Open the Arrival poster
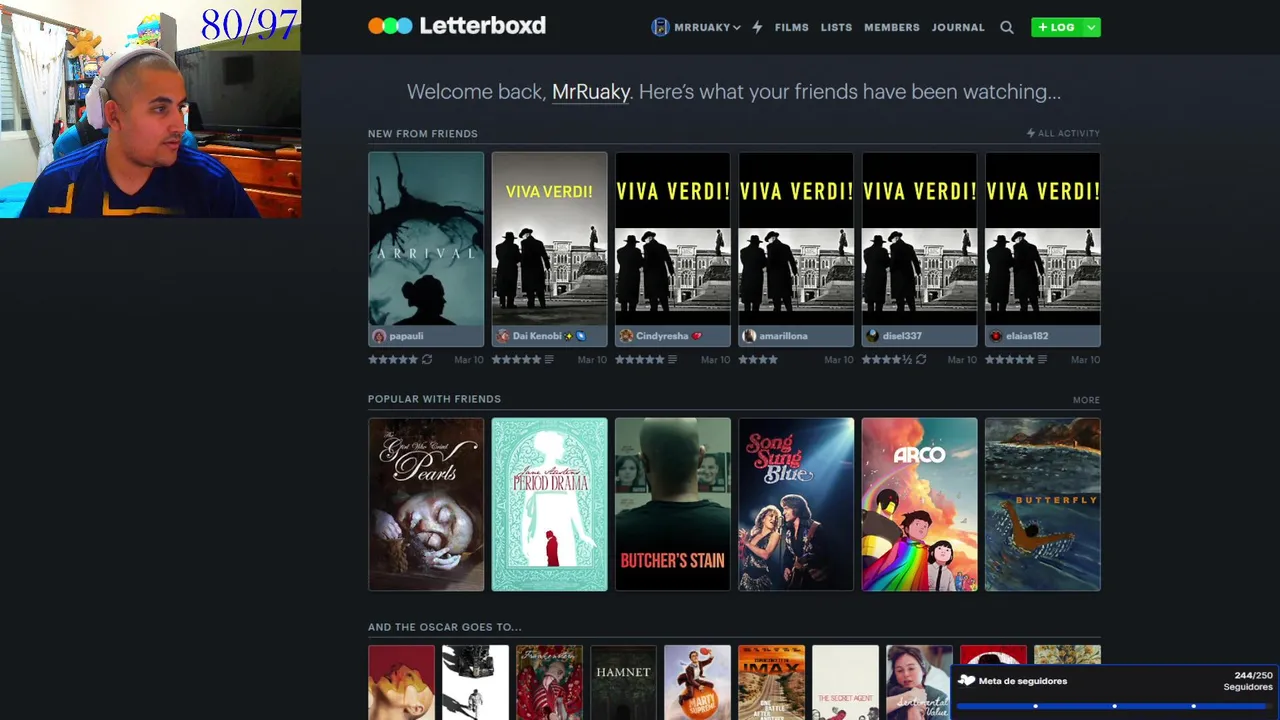The image size is (1280, 720). [426, 238]
